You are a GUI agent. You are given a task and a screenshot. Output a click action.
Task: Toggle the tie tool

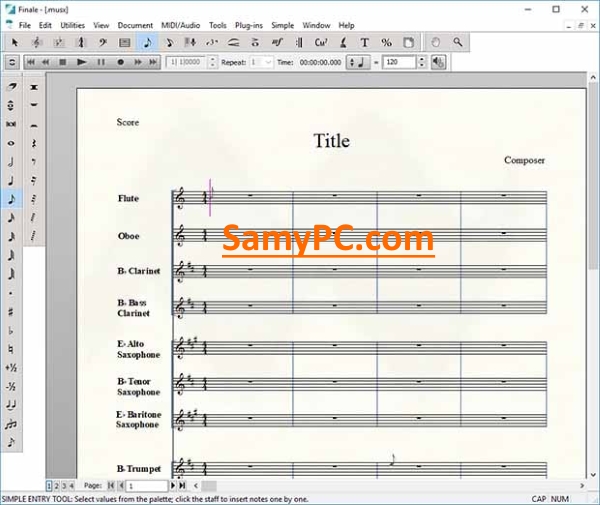click(x=11, y=405)
